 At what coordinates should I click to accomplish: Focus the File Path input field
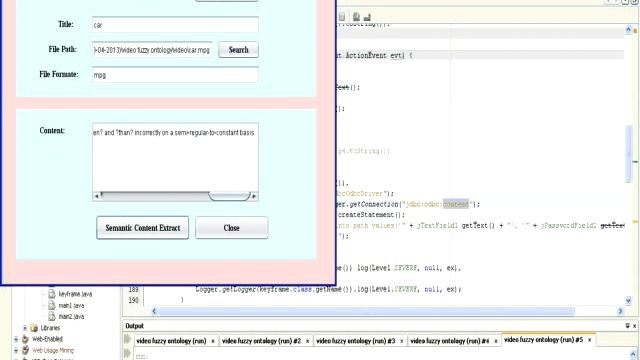152,50
